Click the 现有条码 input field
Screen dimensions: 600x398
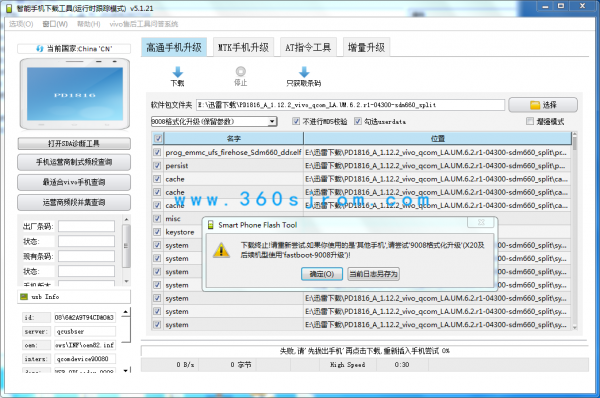point(86,256)
